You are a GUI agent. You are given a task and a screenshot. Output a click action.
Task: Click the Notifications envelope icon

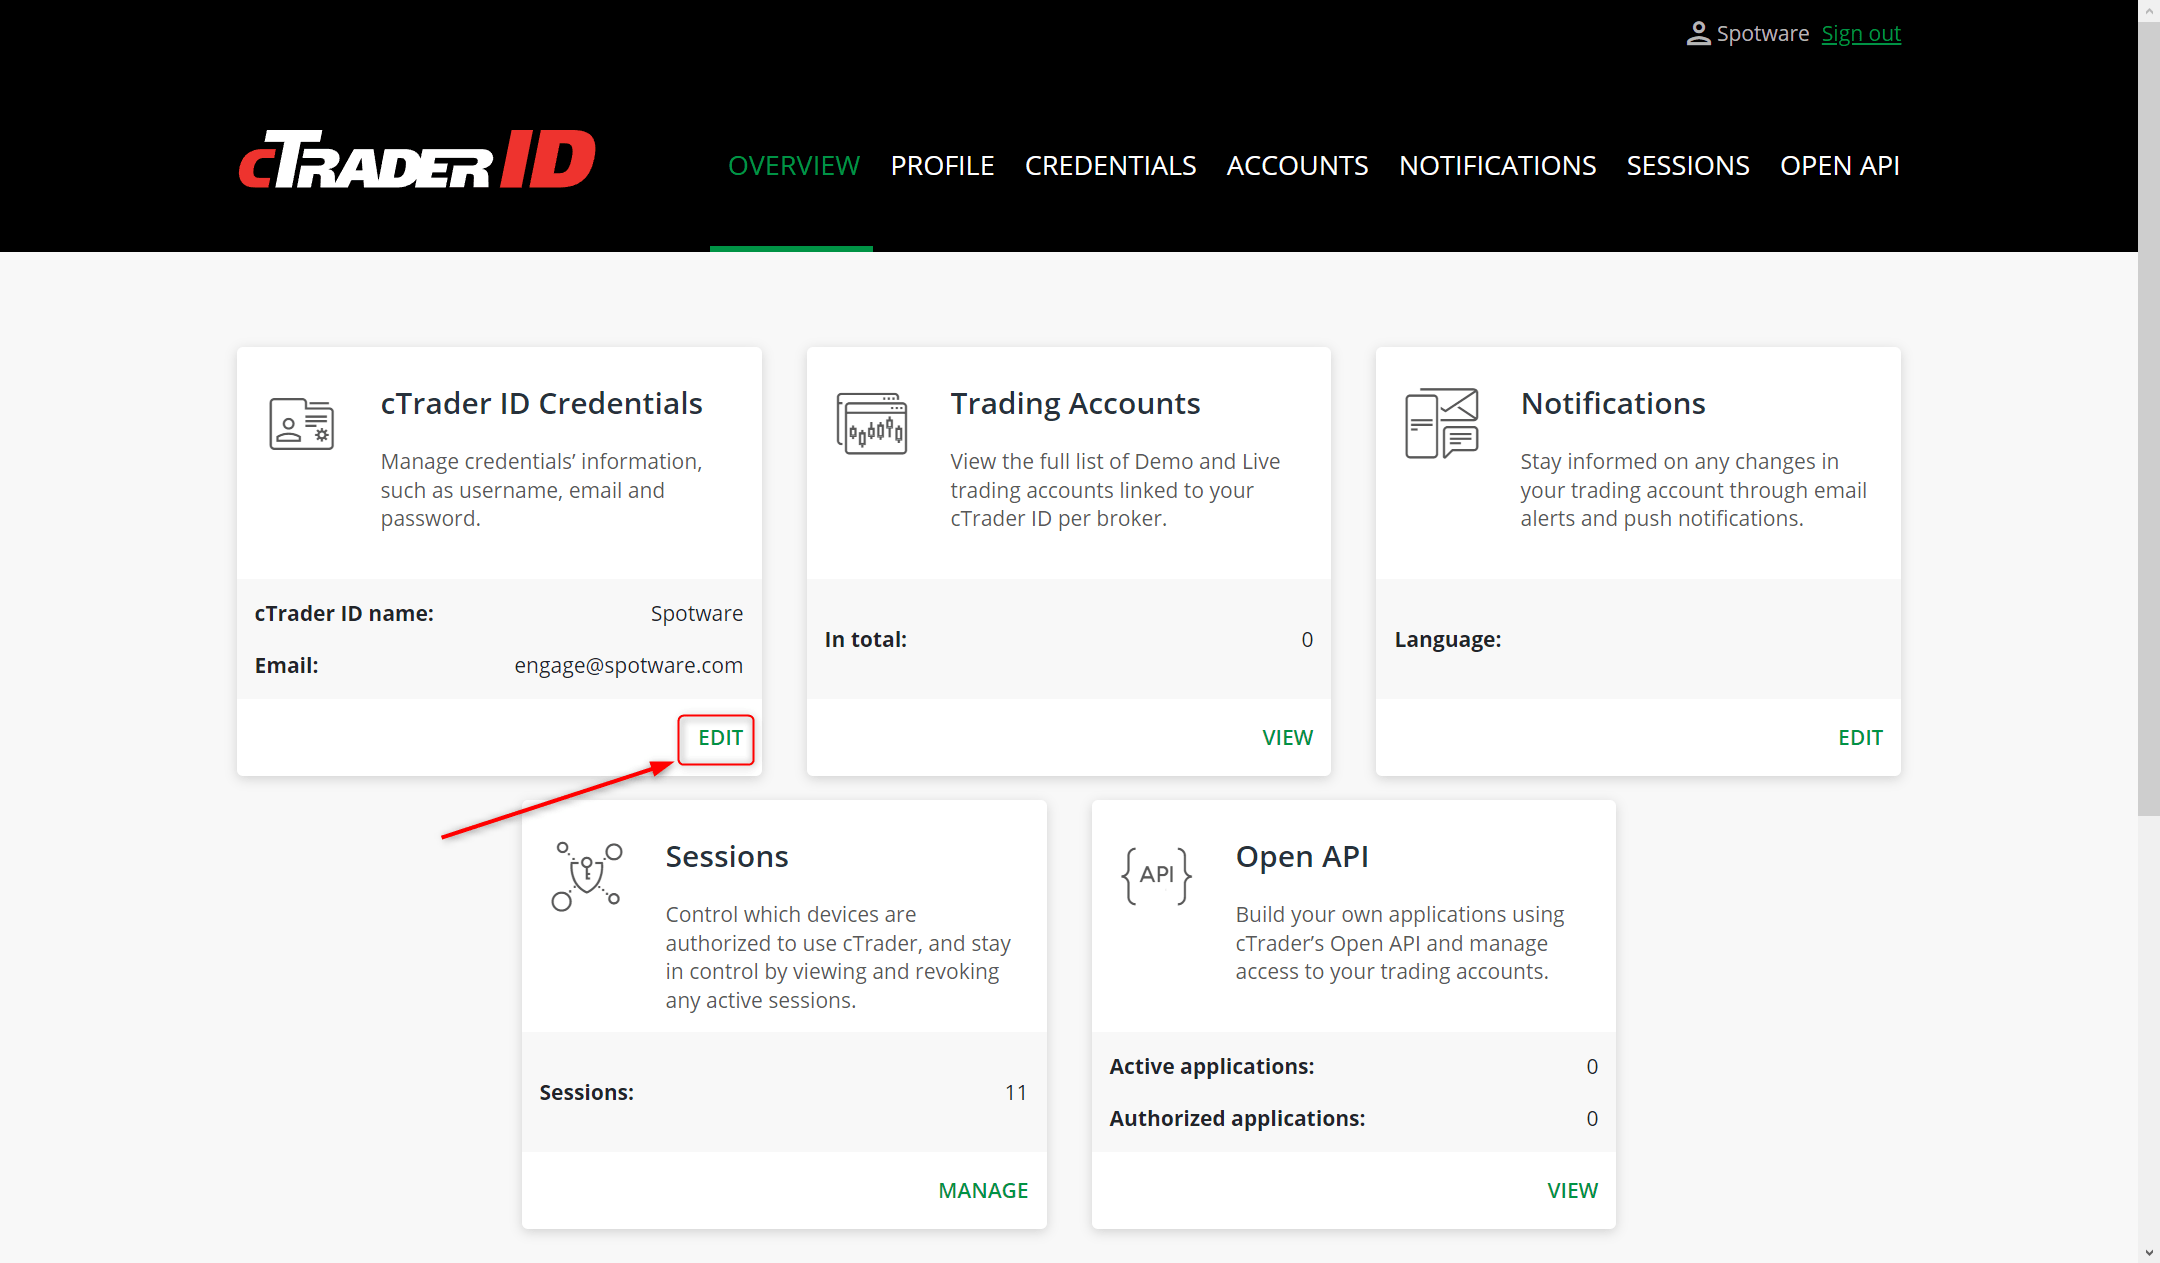pyautogui.click(x=1441, y=423)
